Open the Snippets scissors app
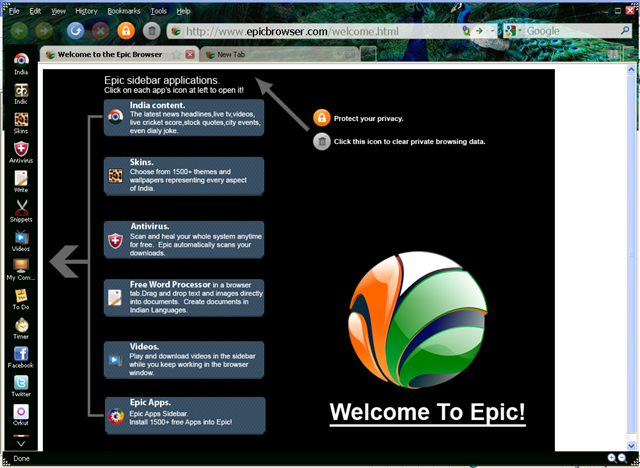Viewport: 640px width, 468px height. click(21, 211)
